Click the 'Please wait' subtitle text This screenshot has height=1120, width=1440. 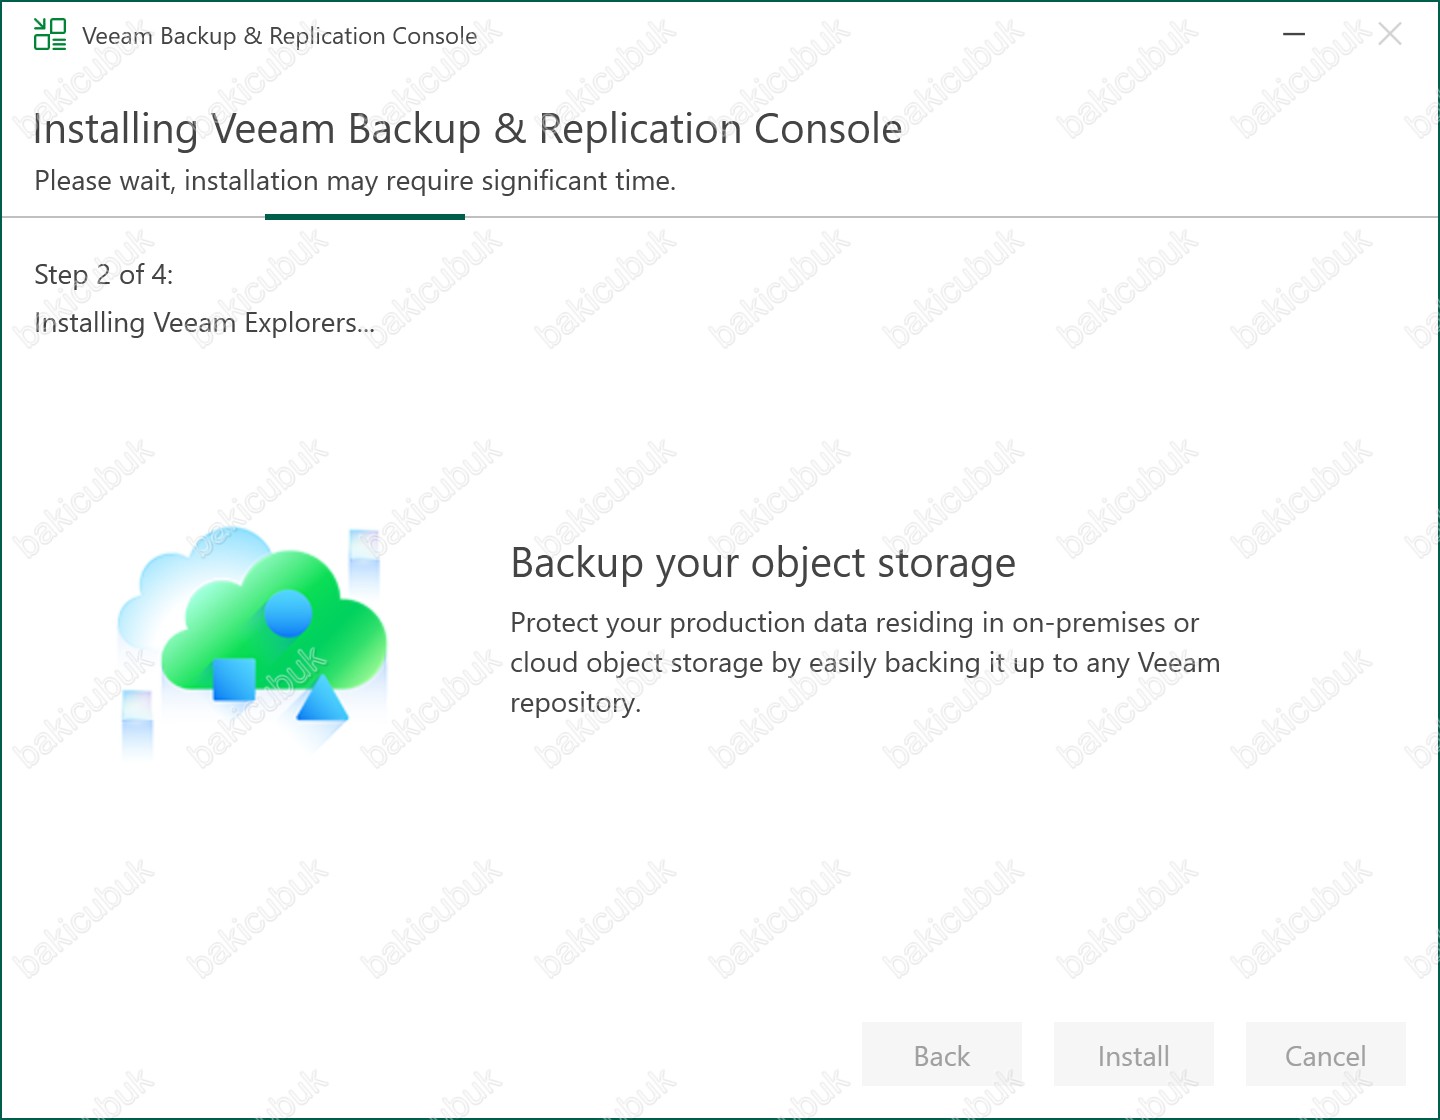[355, 181]
